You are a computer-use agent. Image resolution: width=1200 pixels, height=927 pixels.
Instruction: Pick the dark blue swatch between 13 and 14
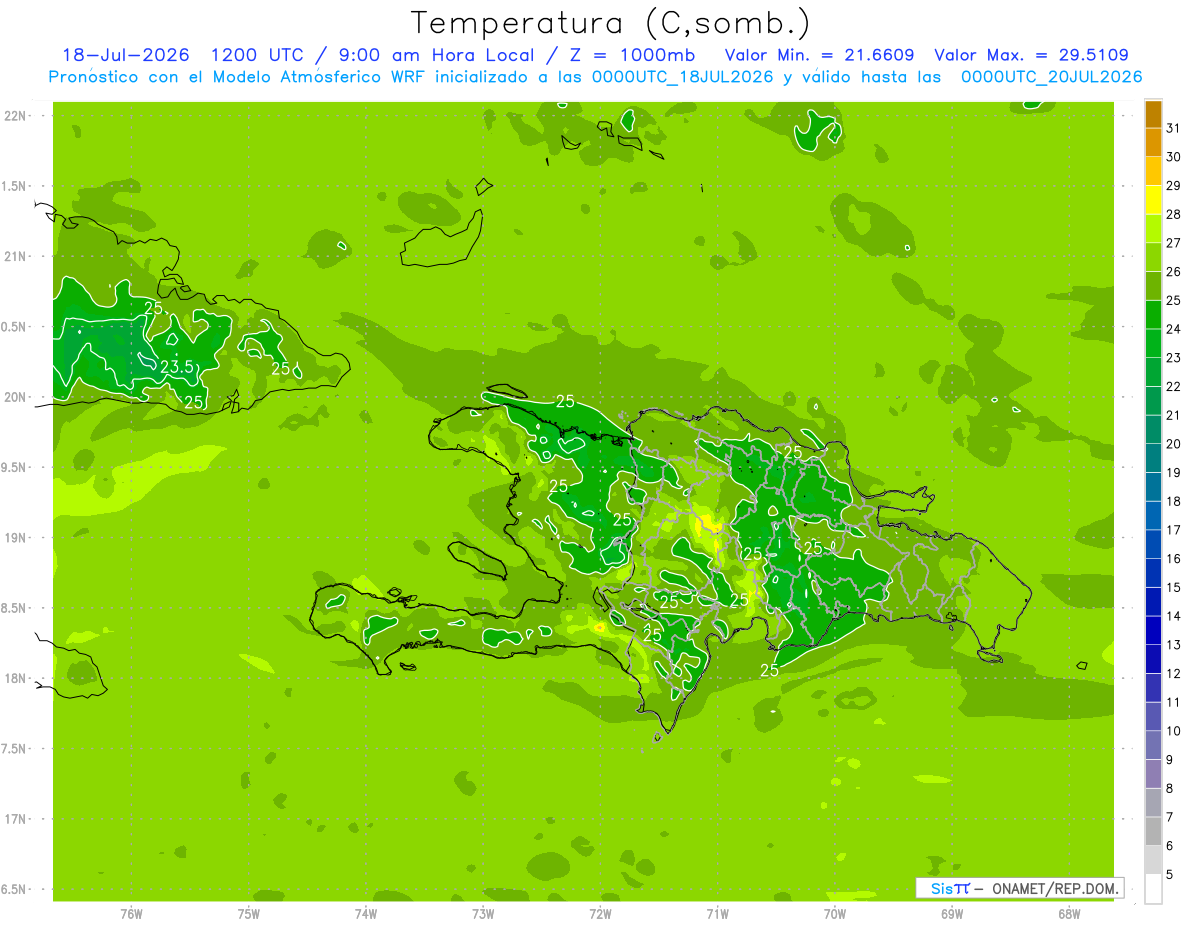pos(1153,631)
